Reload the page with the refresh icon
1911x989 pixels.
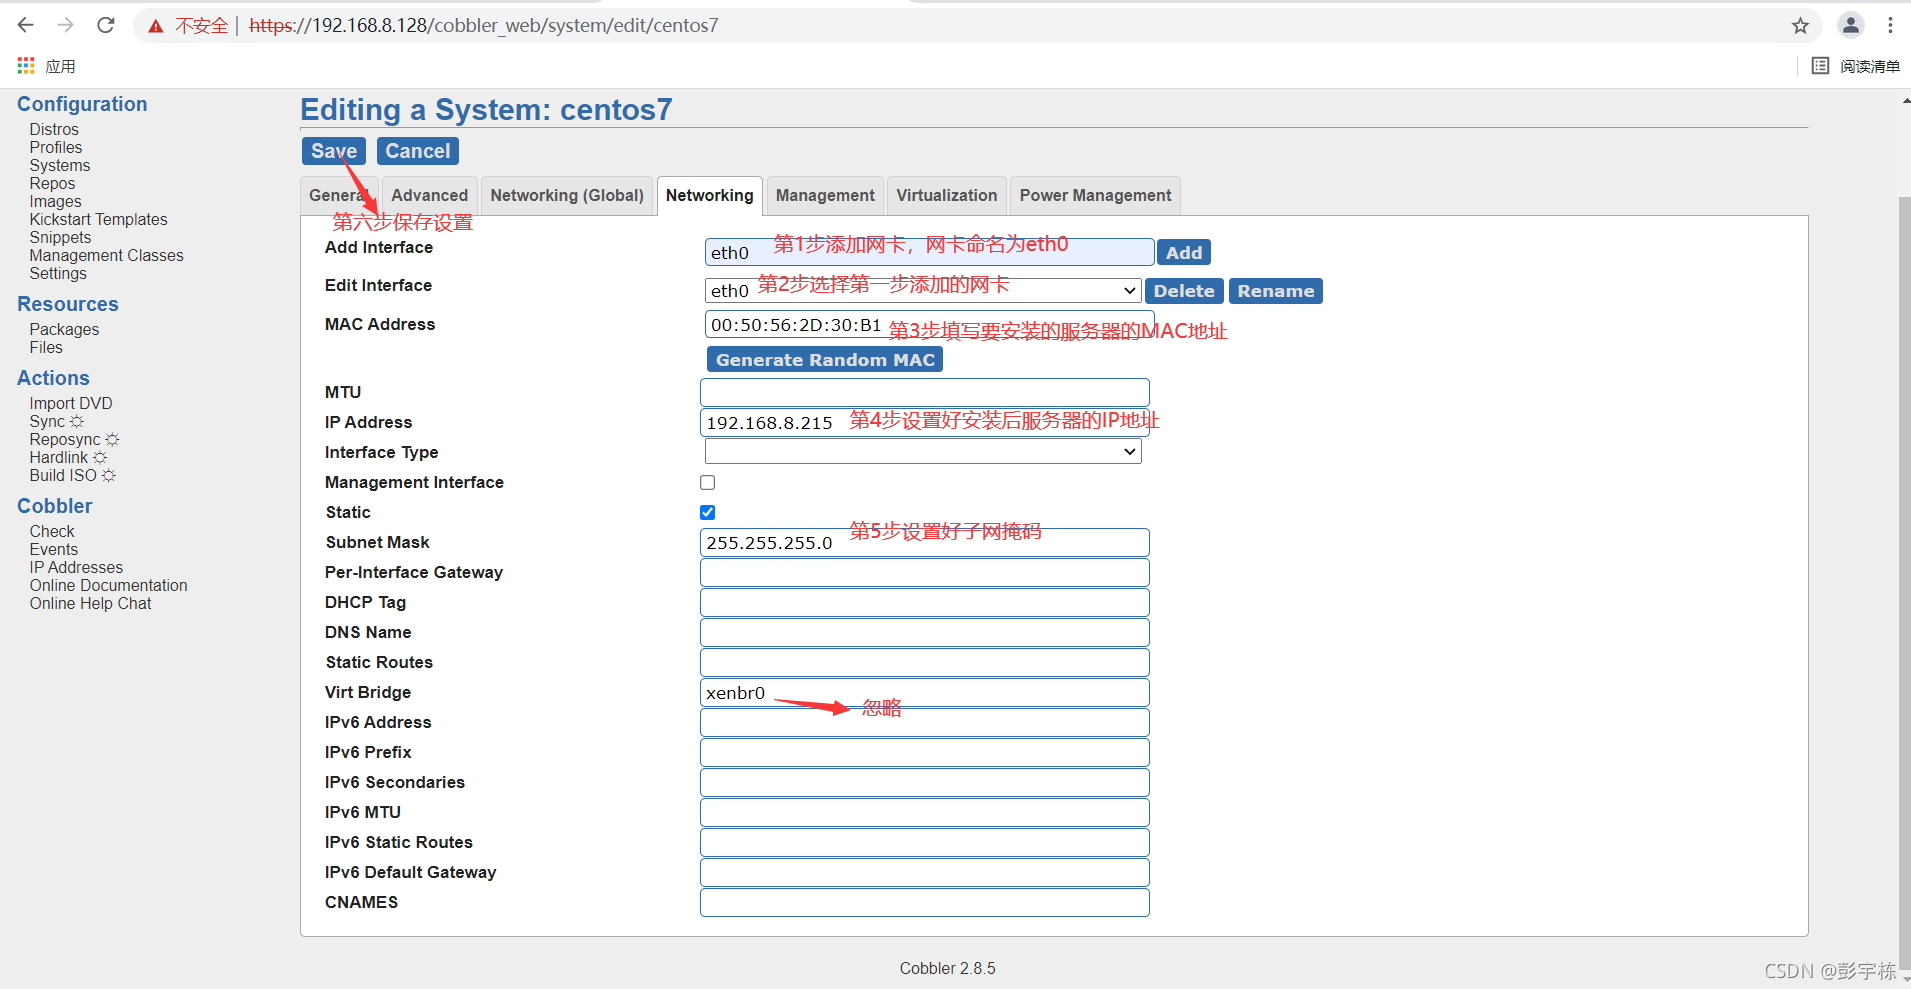[106, 25]
